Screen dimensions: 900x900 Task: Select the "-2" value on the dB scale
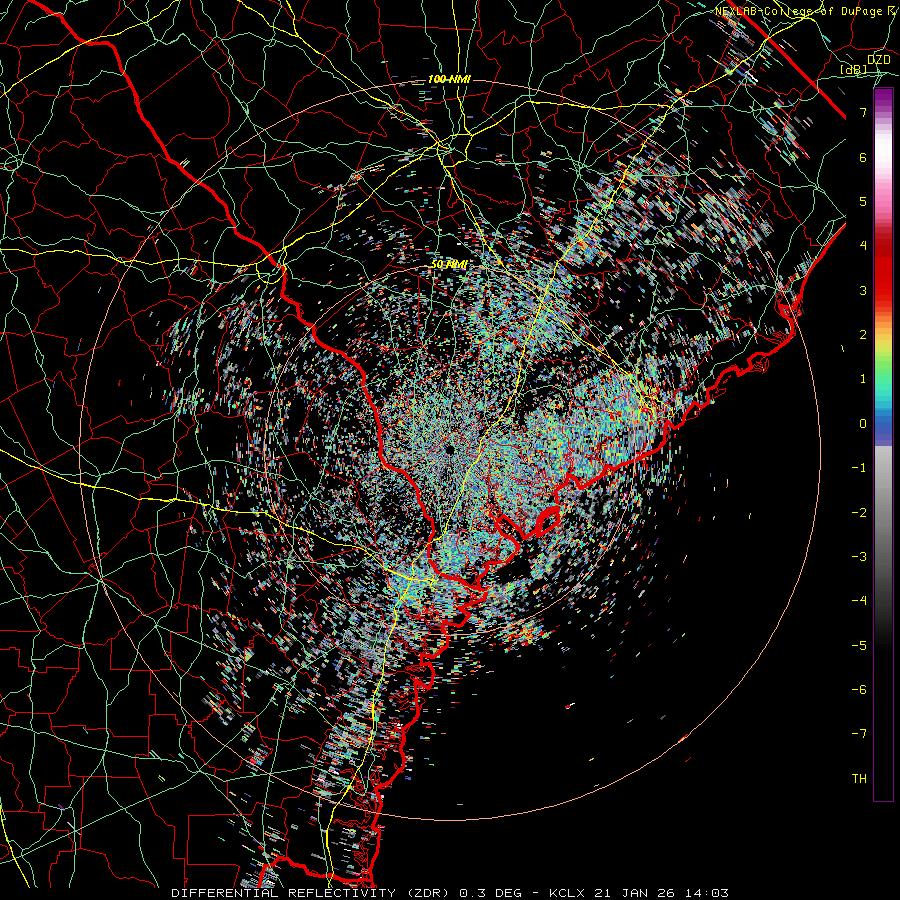859,513
